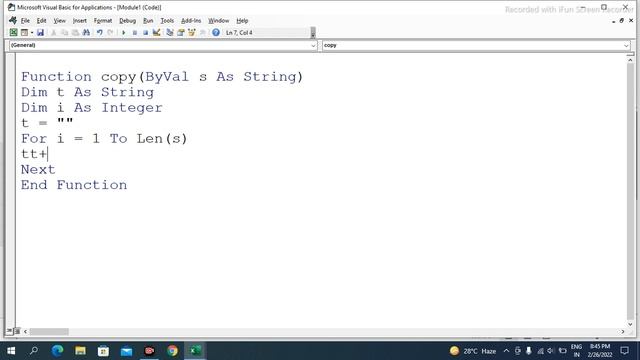
Task: Open the Edit menu
Action: pos(41,20)
